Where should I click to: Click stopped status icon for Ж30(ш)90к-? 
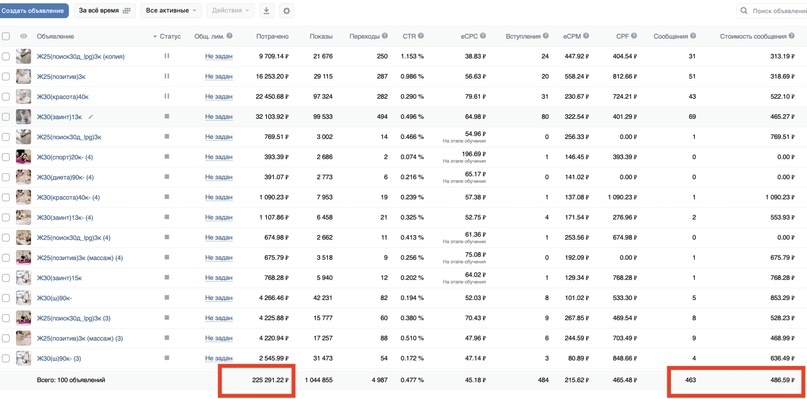166,297
